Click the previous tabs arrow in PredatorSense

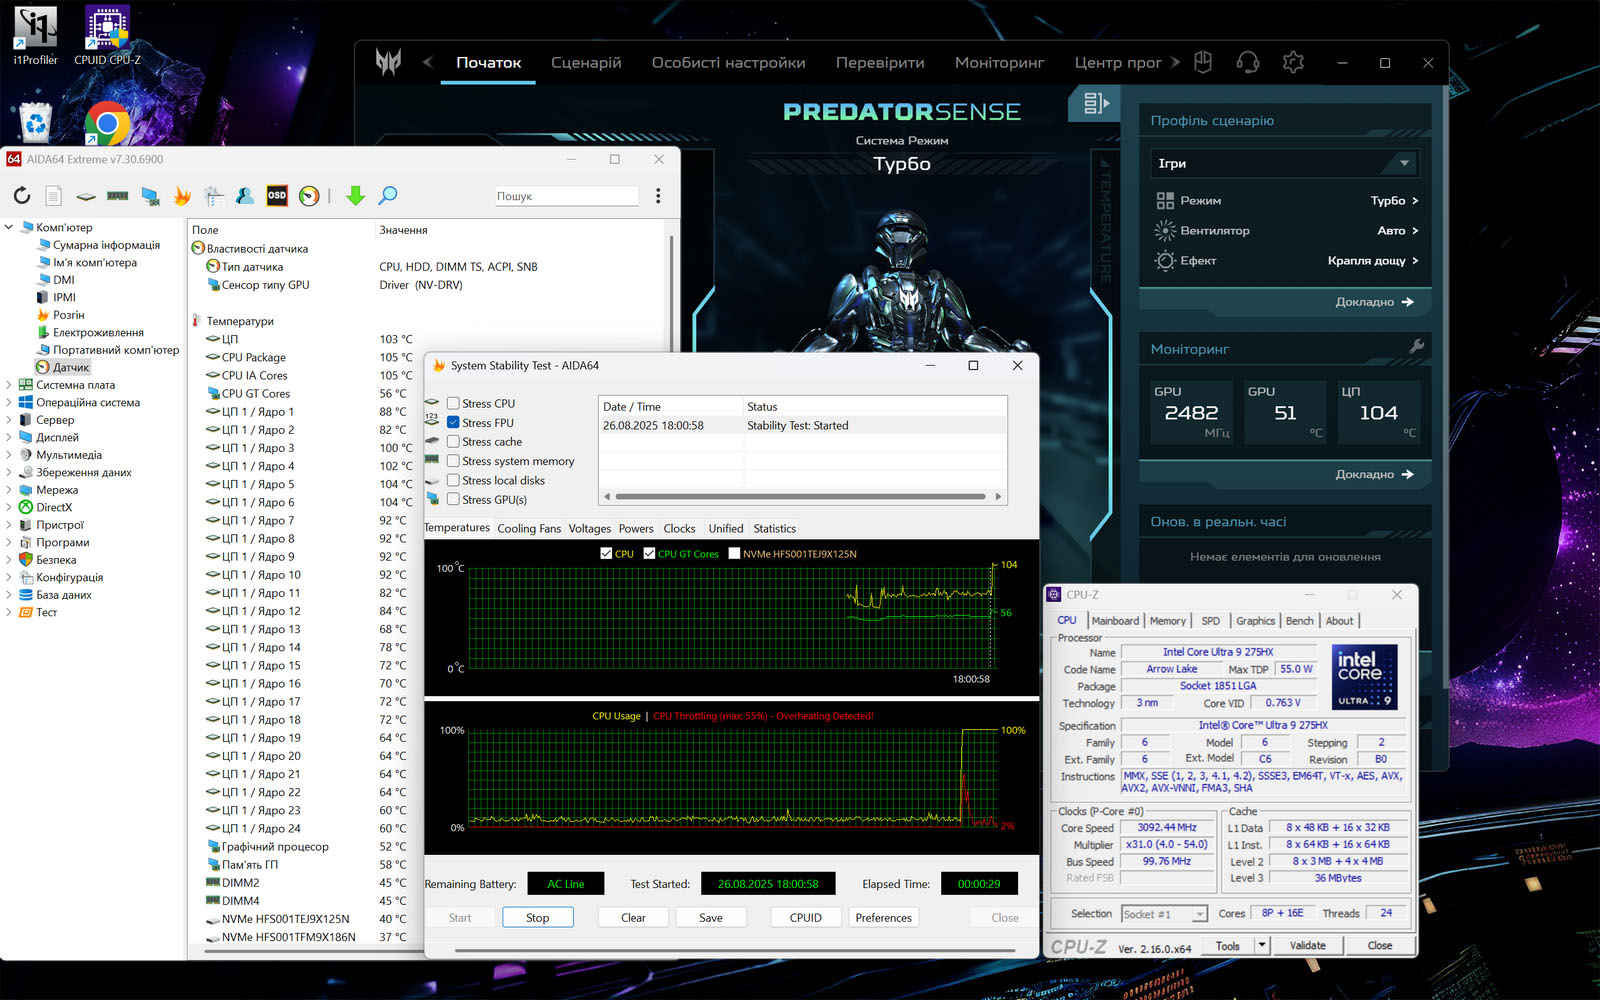[x=427, y=62]
